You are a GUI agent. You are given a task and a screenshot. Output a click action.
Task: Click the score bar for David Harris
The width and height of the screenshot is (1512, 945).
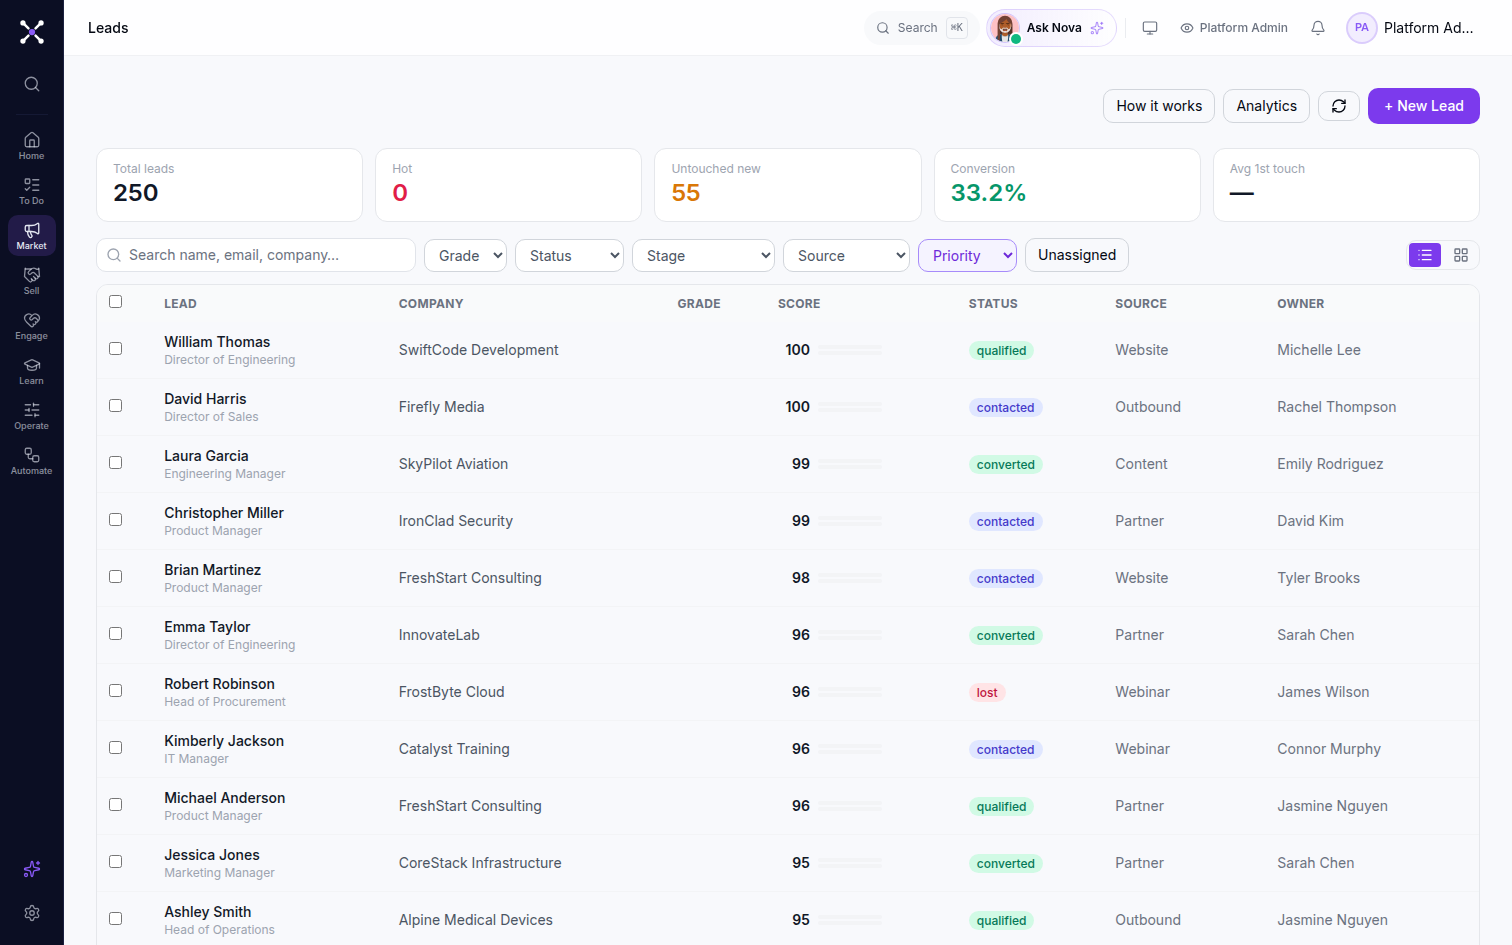tap(850, 407)
